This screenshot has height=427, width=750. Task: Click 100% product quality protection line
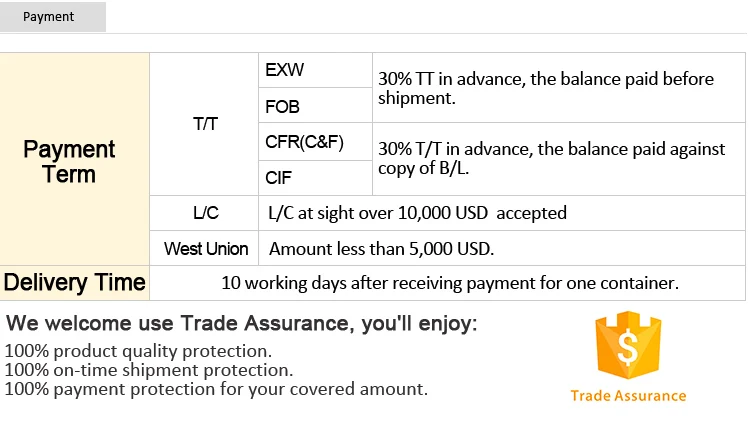click(x=138, y=351)
